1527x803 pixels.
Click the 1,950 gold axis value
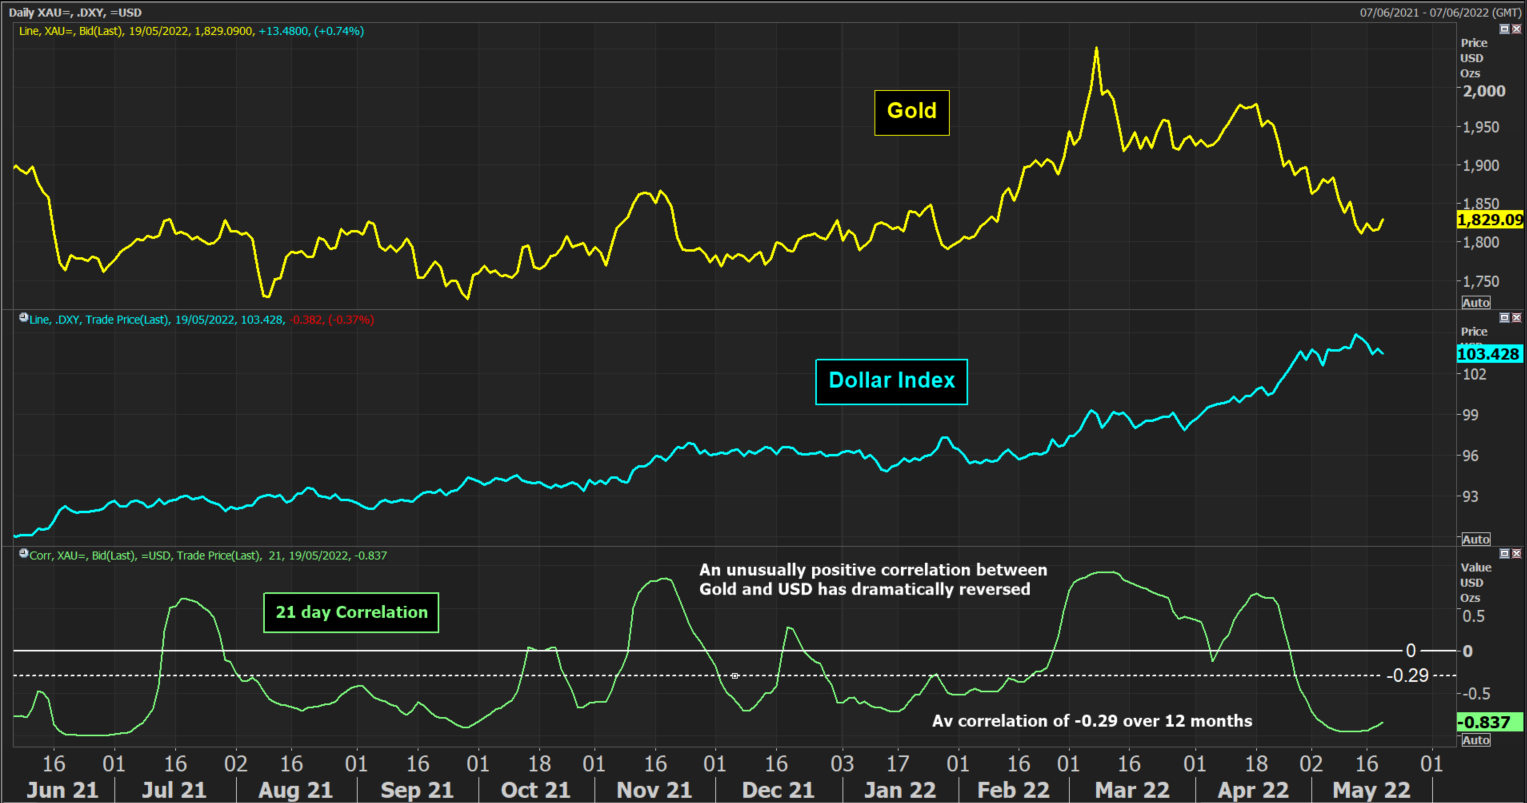pyautogui.click(x=1483, y=128)
